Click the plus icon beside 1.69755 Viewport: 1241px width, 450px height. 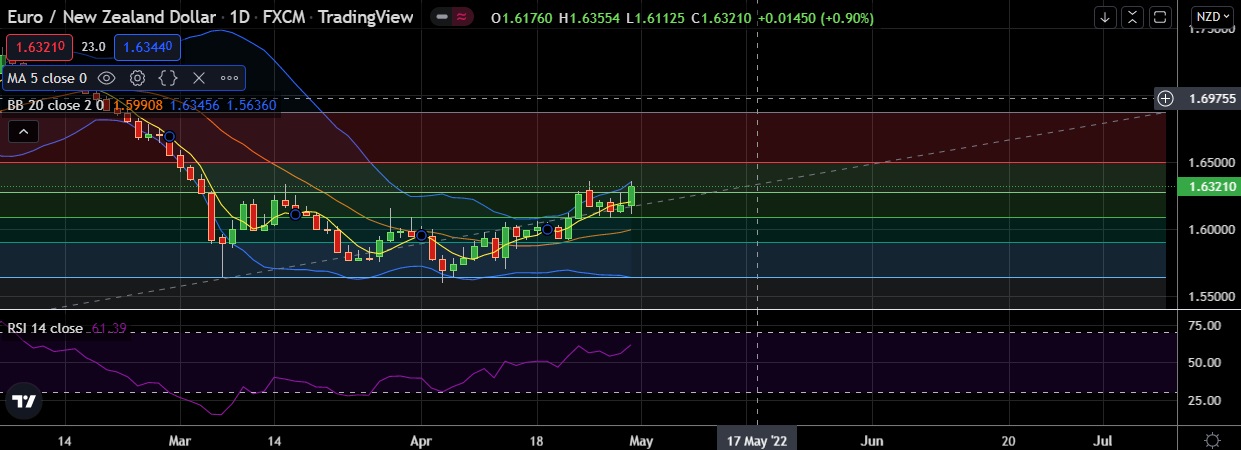(1165, 98)
